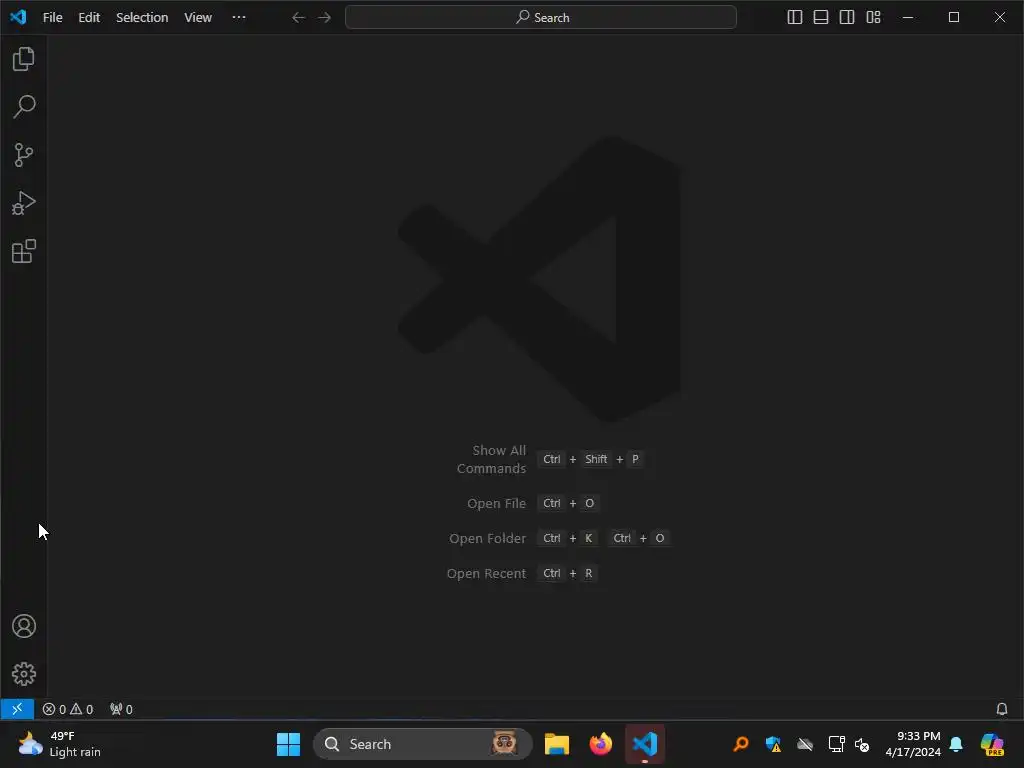This screenshot has height=768, width=1024.
Task: Open the View menu
Action: pos(198,18)
